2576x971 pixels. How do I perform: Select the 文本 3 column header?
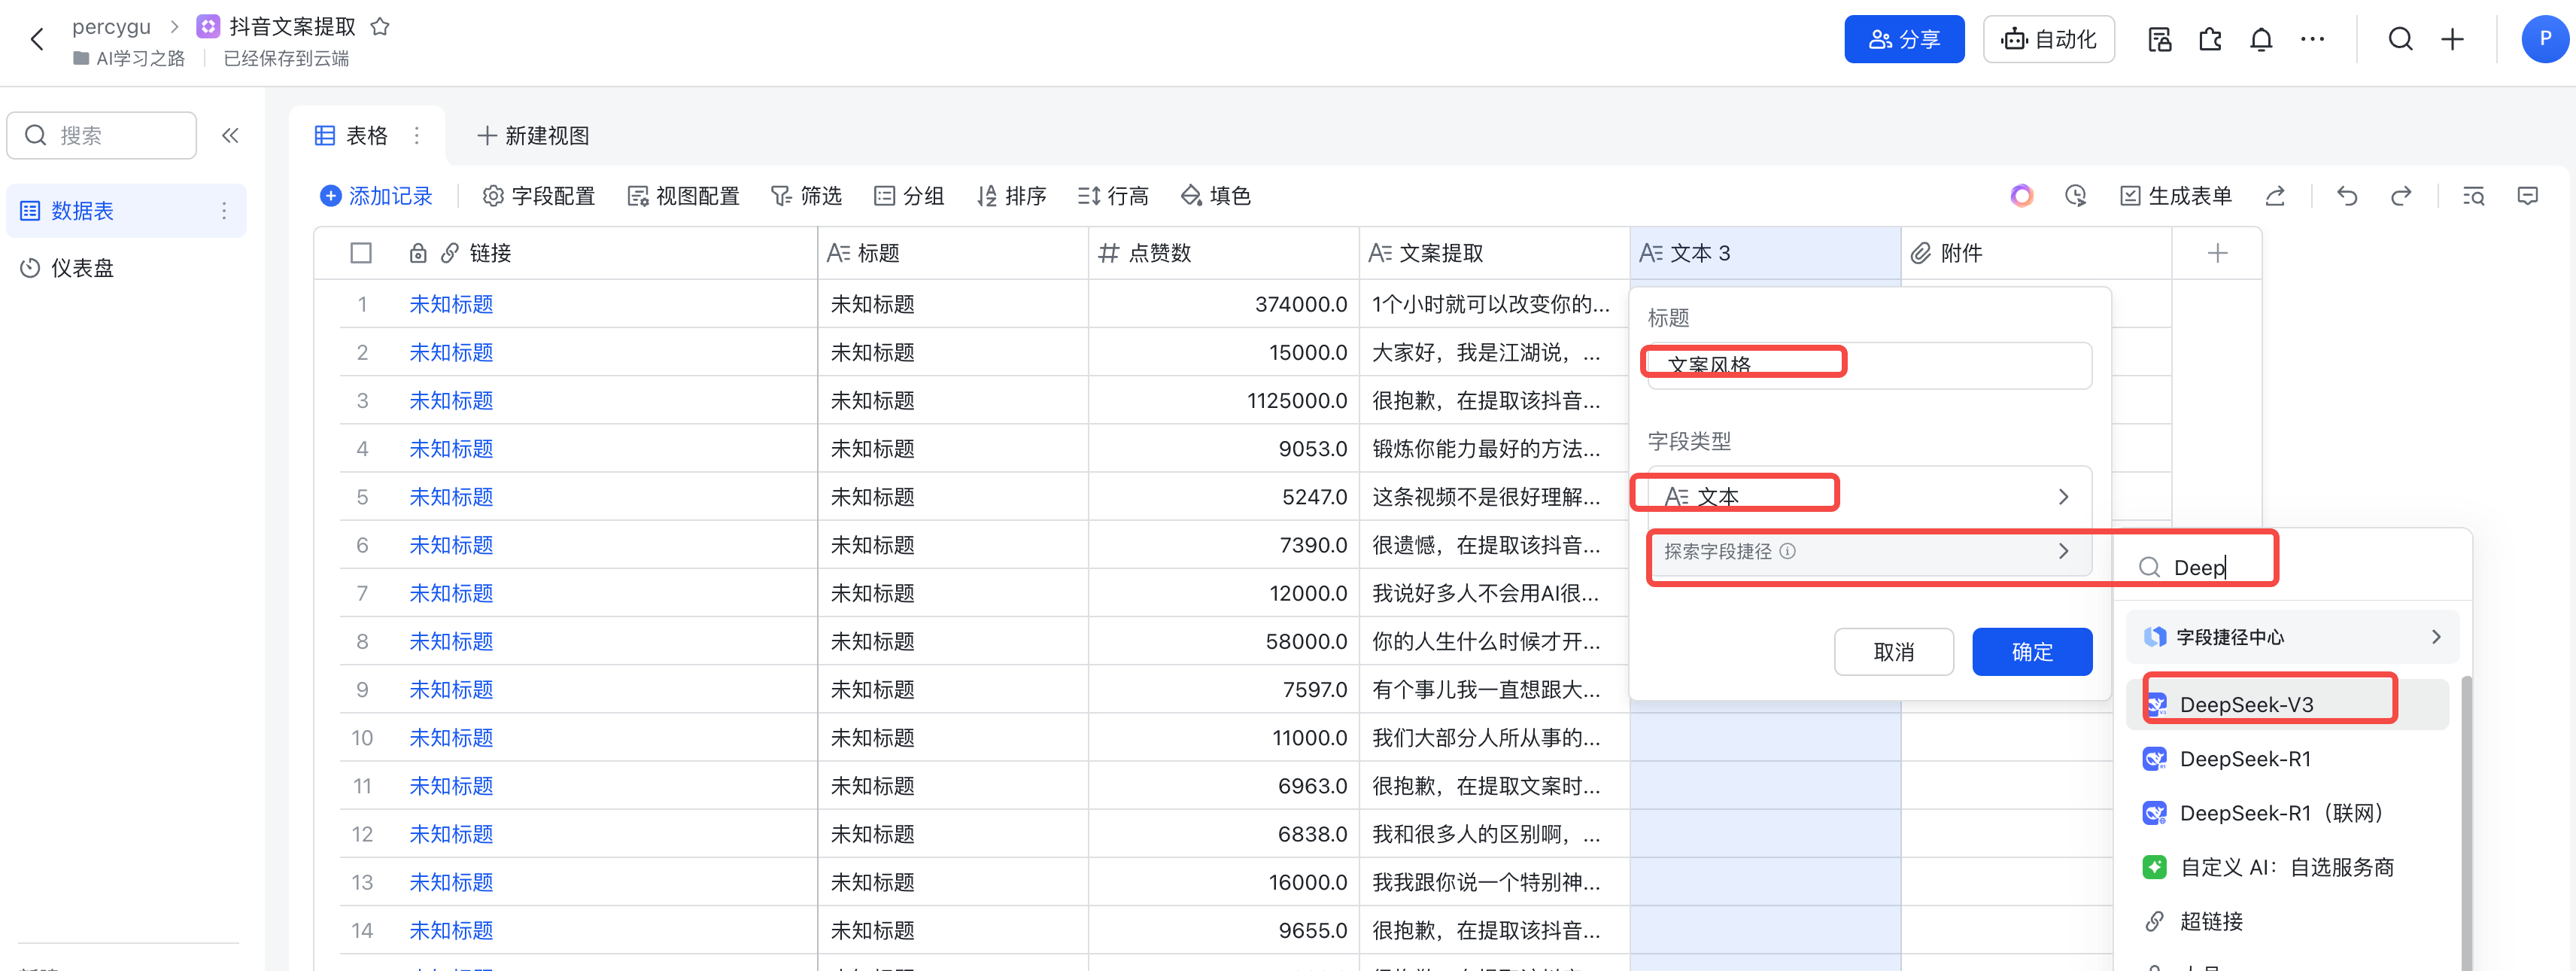pos(1765,253)
